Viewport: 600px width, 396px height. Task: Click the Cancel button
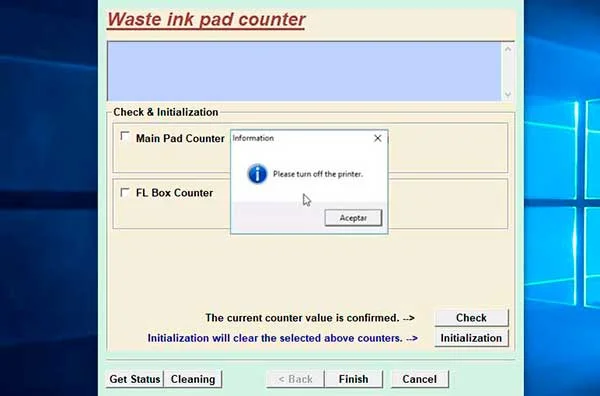coord(419,379)
